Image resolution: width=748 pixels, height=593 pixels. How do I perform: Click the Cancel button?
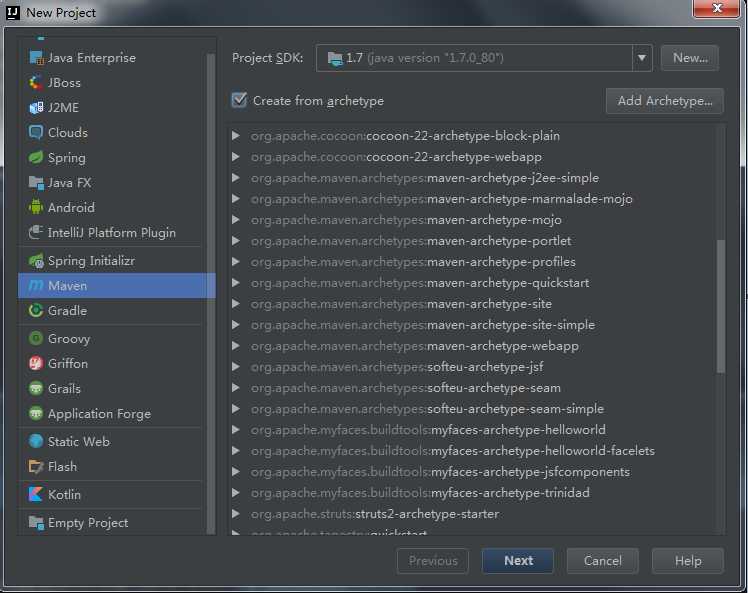pos(603,561)
